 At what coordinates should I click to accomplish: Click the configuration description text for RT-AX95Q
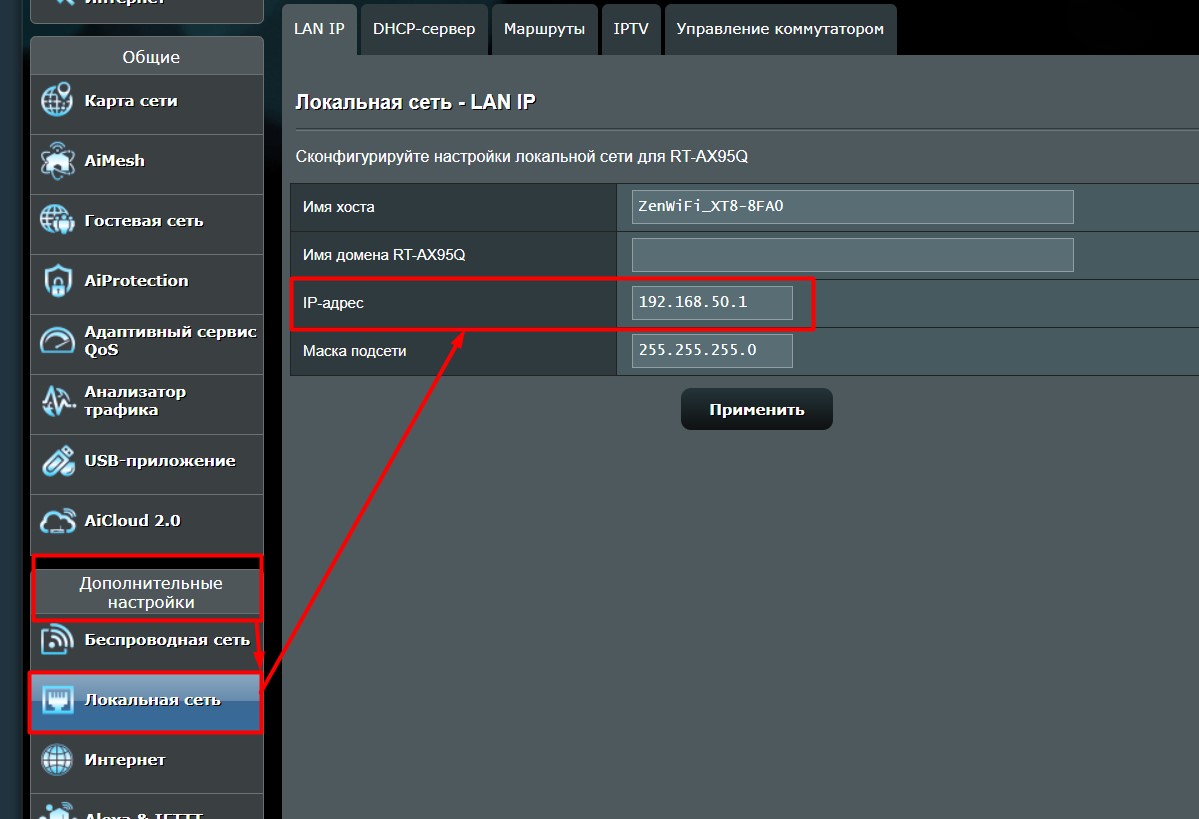(522, 157)
